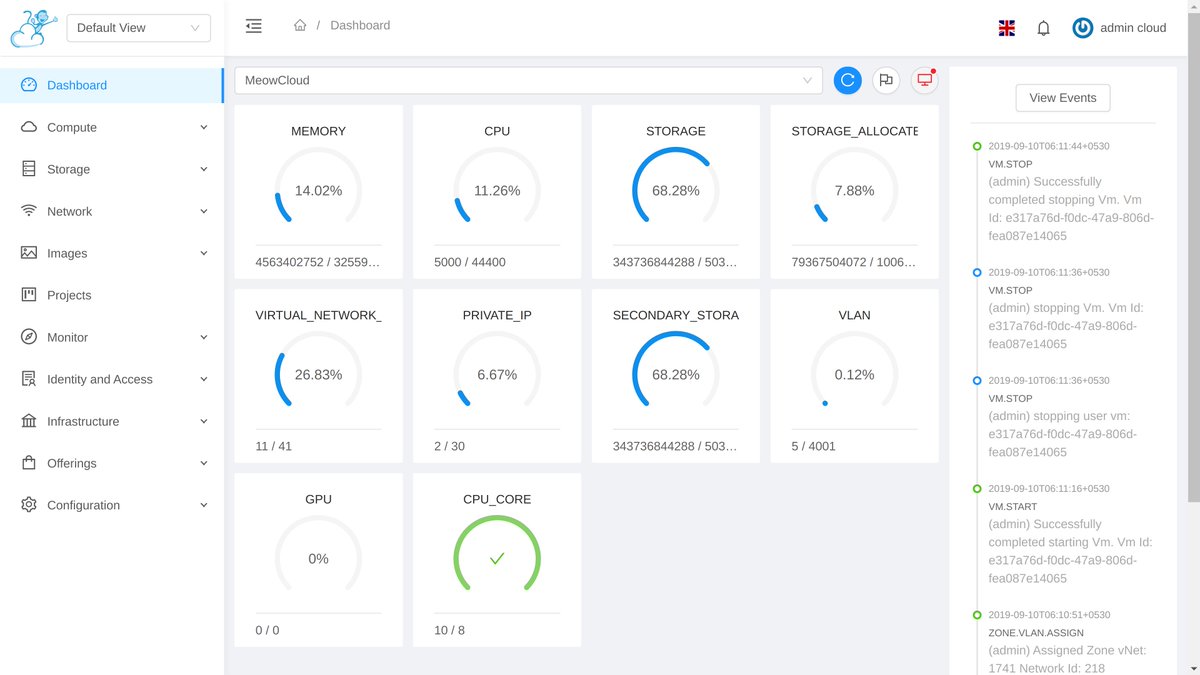1200x675 pixels.
Task: Expand the Infrastructure menu
Action: (x=112, y=421)
